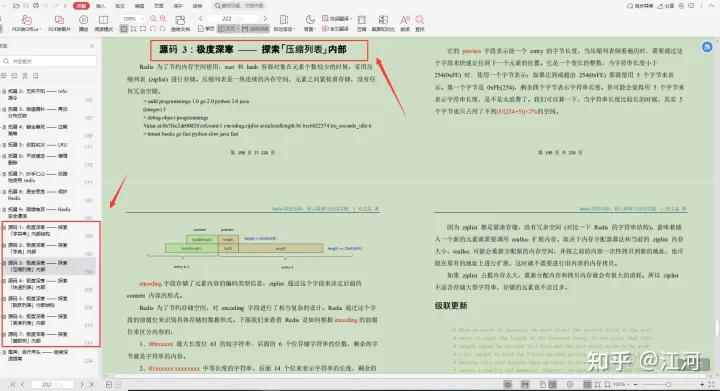
Task: Click the 书签查找 bookmark search field
Action: [49, 61]
